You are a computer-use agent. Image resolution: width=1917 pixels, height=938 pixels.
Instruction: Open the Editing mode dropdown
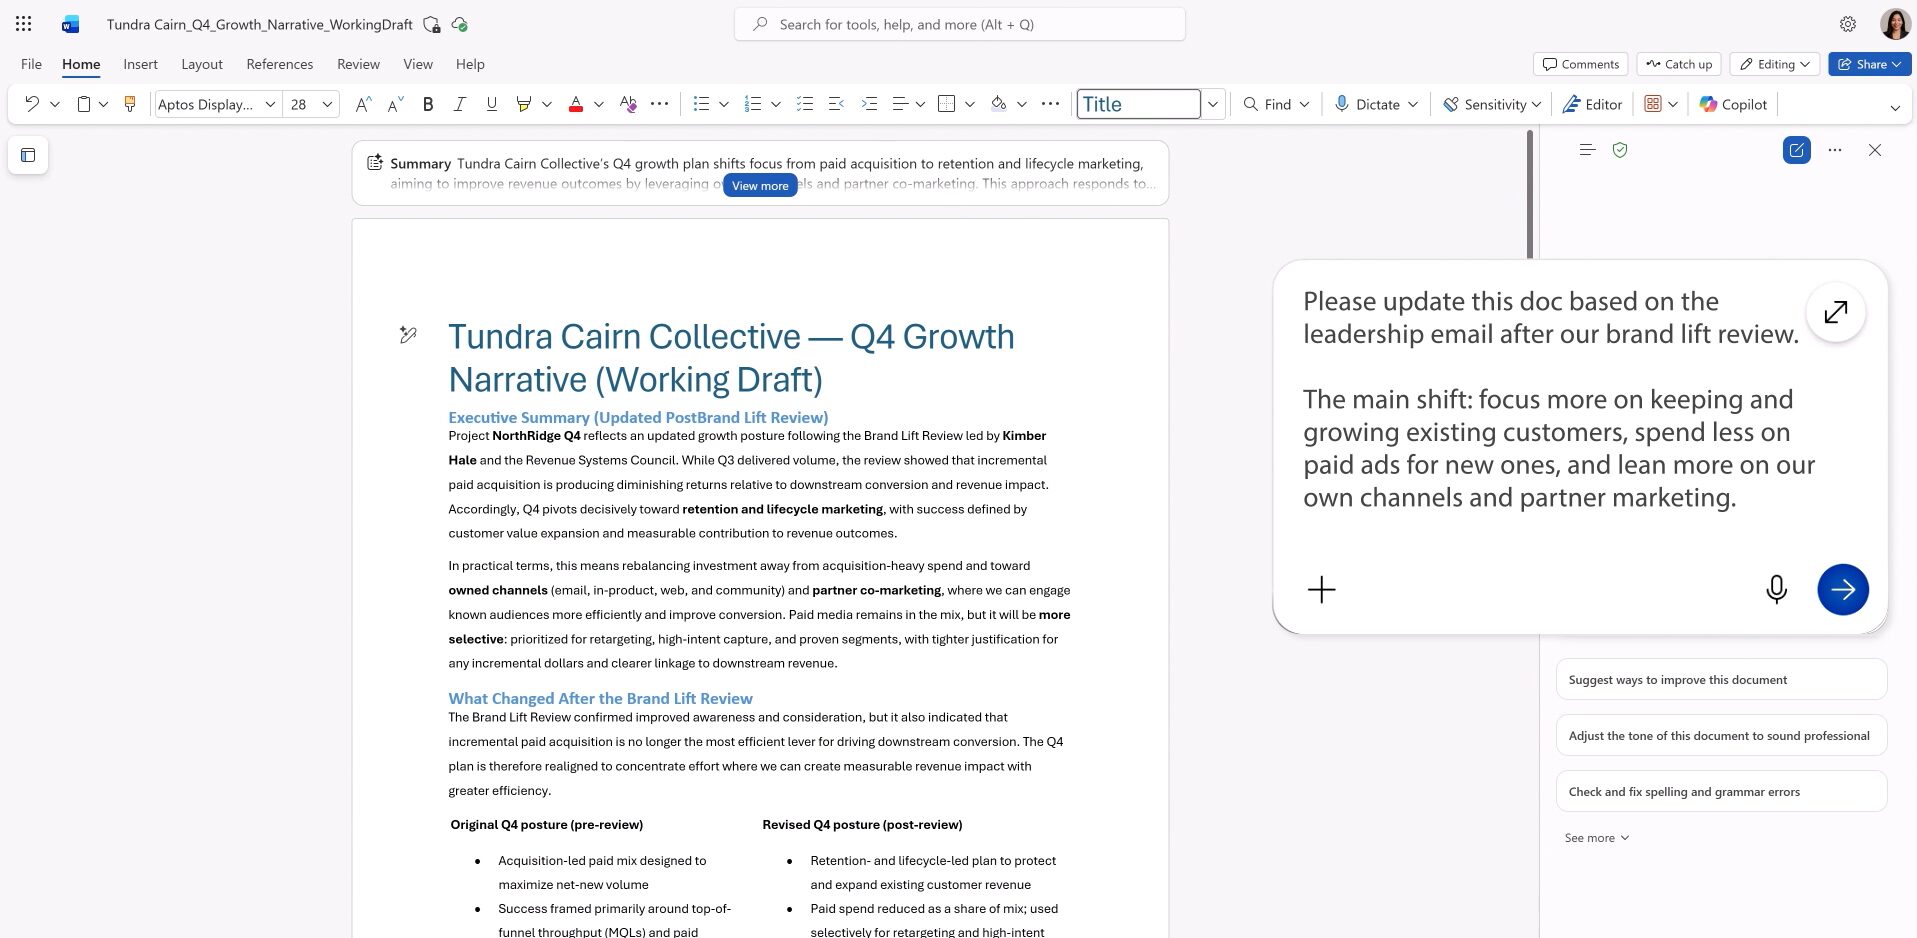click(1775, 64)
